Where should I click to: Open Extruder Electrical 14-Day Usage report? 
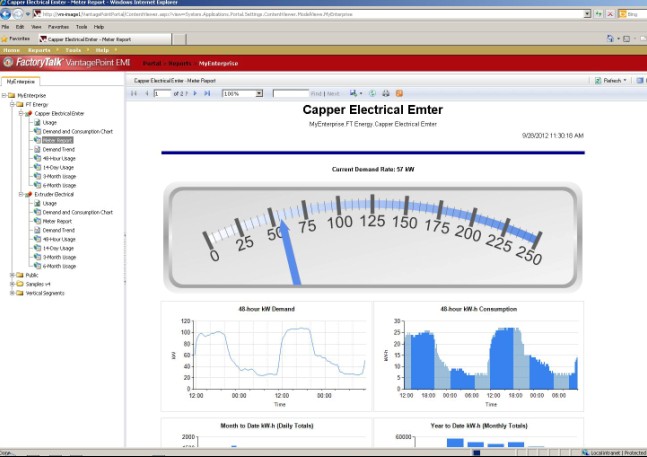58,248
